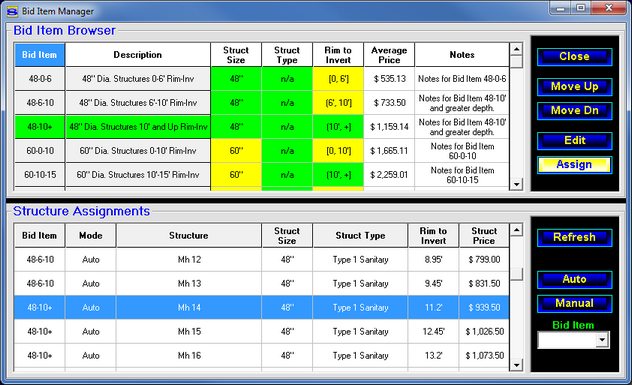Click the Bid Item combo box field
The image size is (632, 385).
[573, 340]
